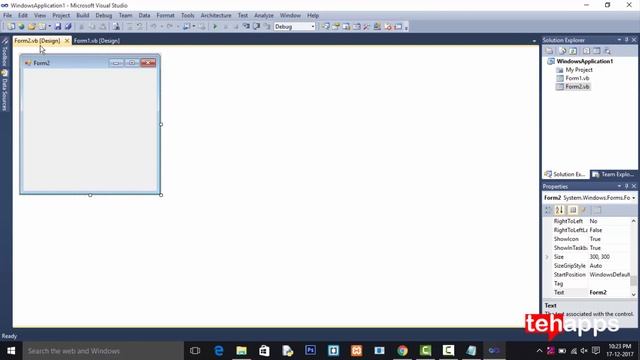Click Refresh icon in Solution Explorer toolbar
Image resolution: width=640 pixels, height=360 pixels.
tap(573, 51)
